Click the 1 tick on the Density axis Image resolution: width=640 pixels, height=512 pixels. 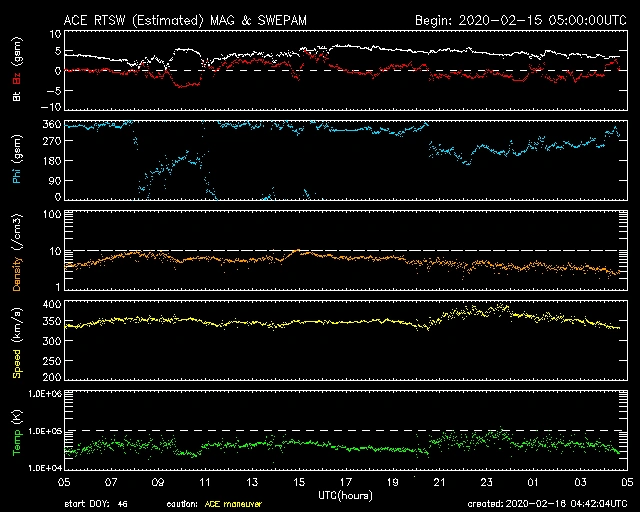point(58,287)
